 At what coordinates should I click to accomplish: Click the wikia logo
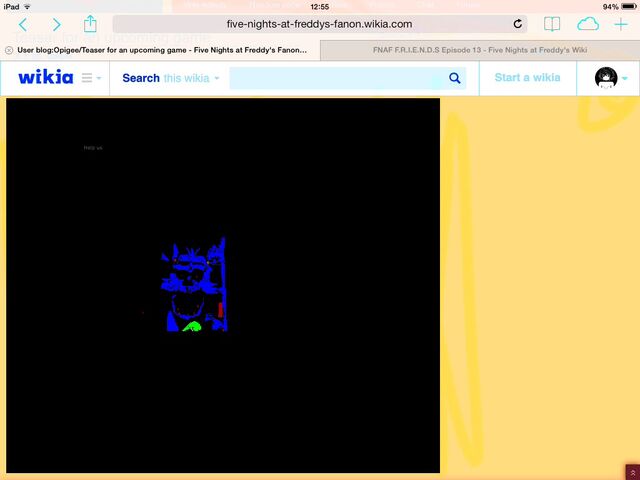[46, 77]
